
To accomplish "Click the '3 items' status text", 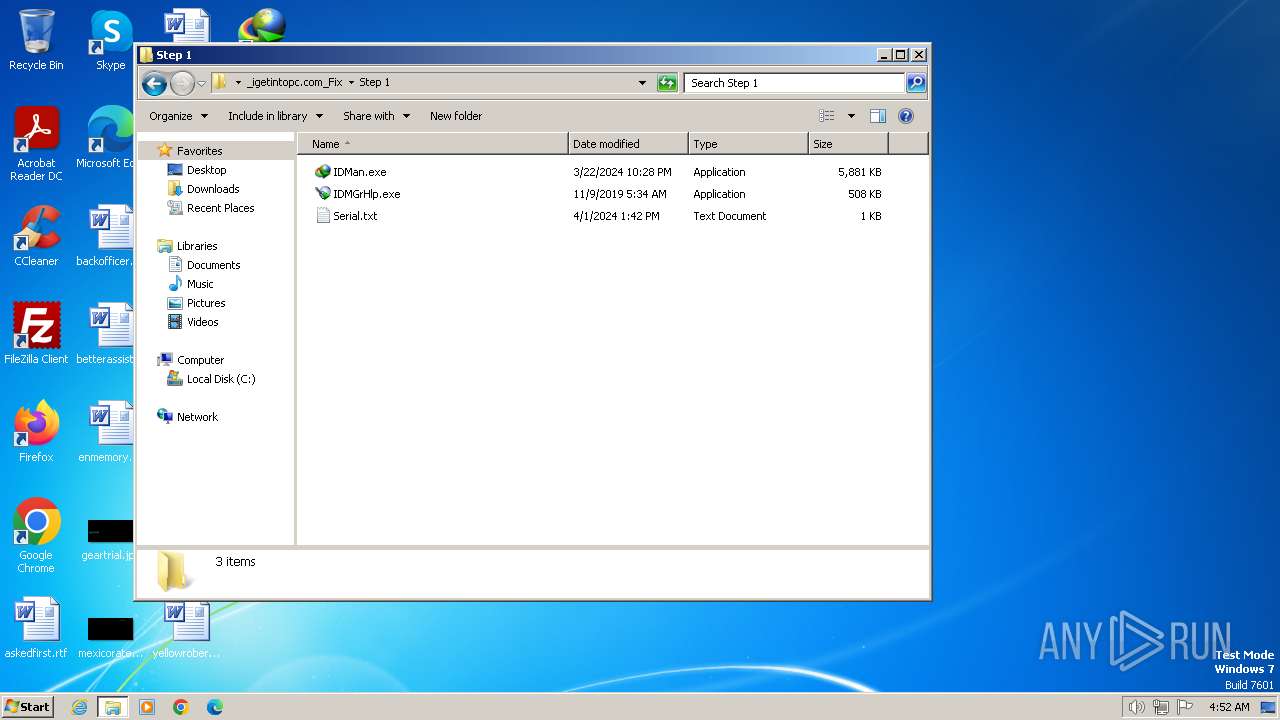I will point(236,562).
